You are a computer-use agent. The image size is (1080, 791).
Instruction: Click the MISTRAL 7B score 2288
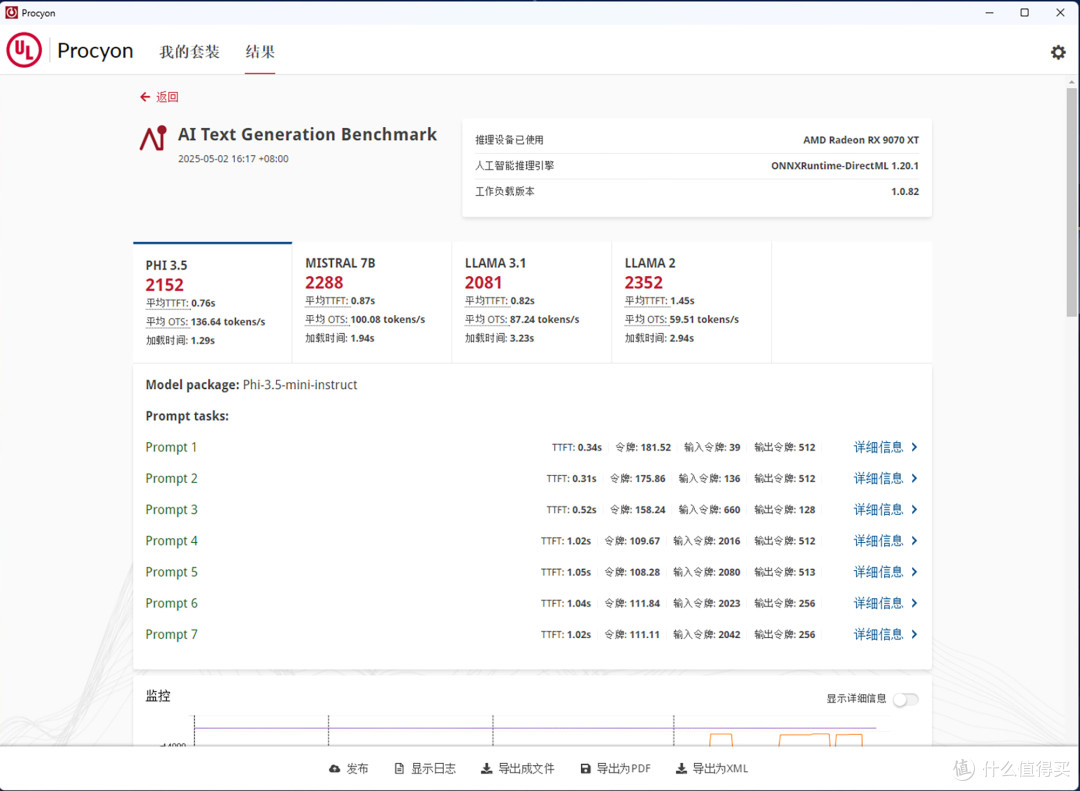pyautogui.click(x=324, y=282)
